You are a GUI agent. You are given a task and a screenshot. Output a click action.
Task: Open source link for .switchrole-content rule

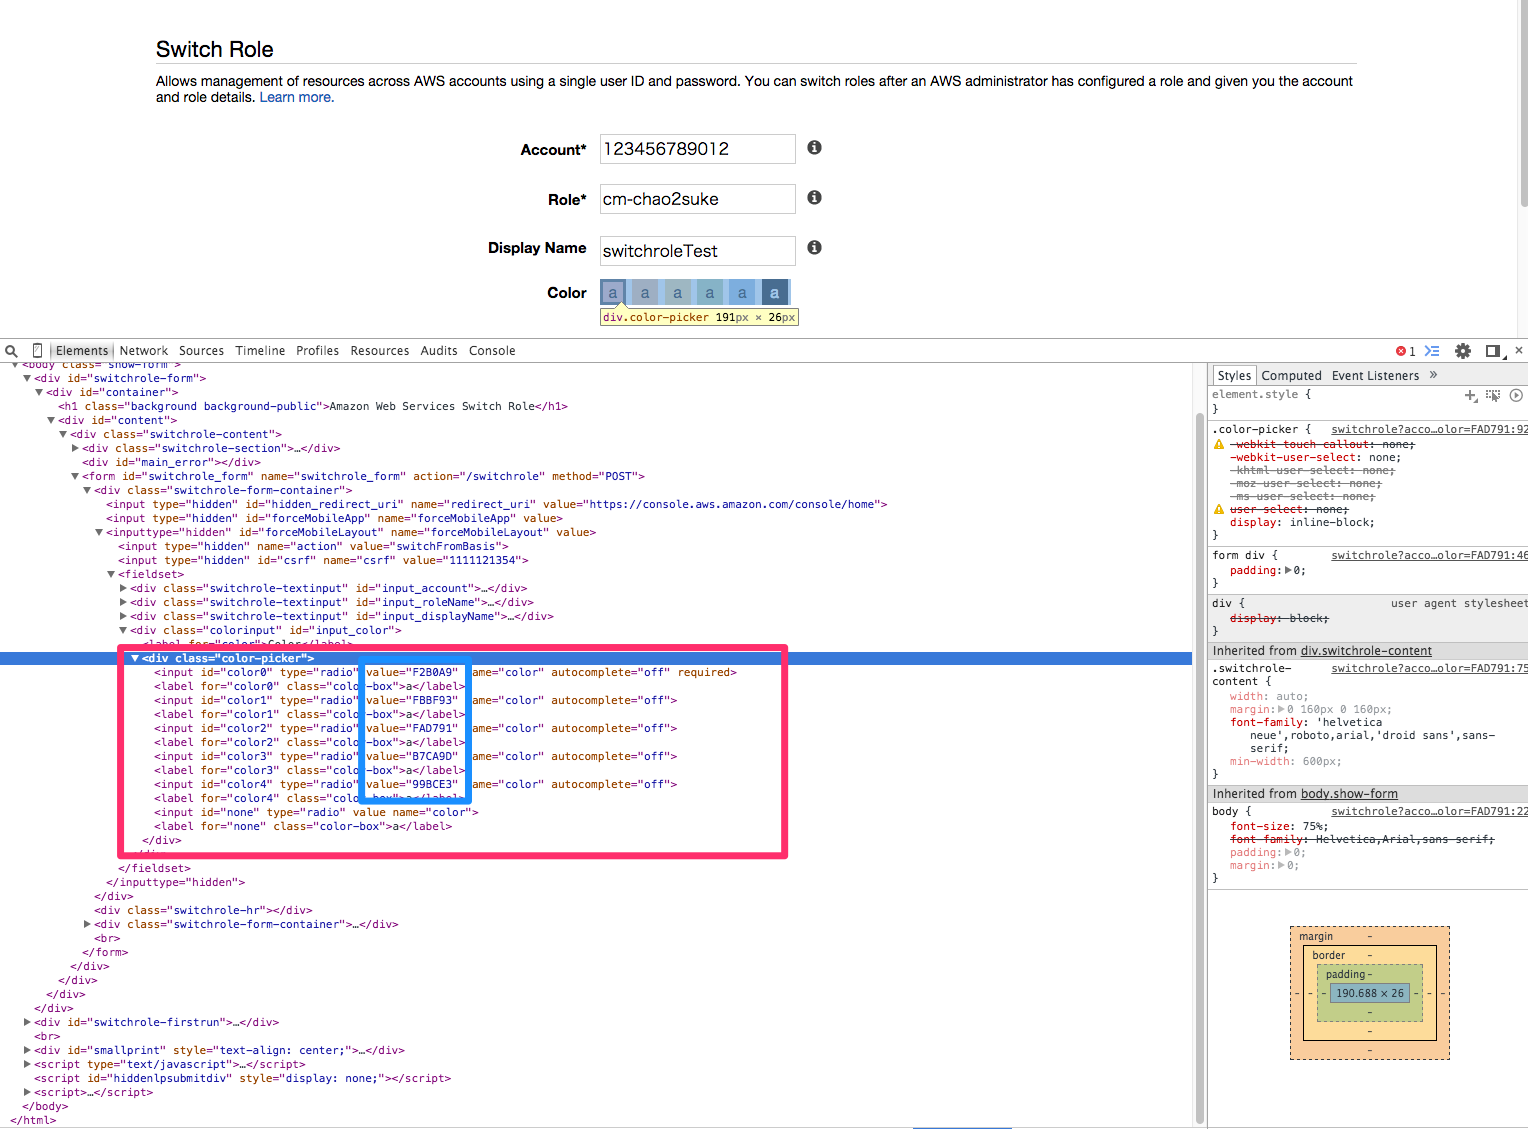[1429, 669]
